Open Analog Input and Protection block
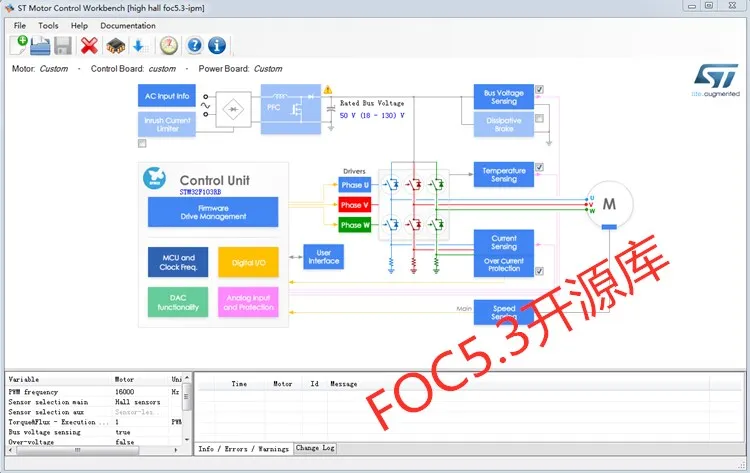Viewport: 750px width, 473px height. 248,302
